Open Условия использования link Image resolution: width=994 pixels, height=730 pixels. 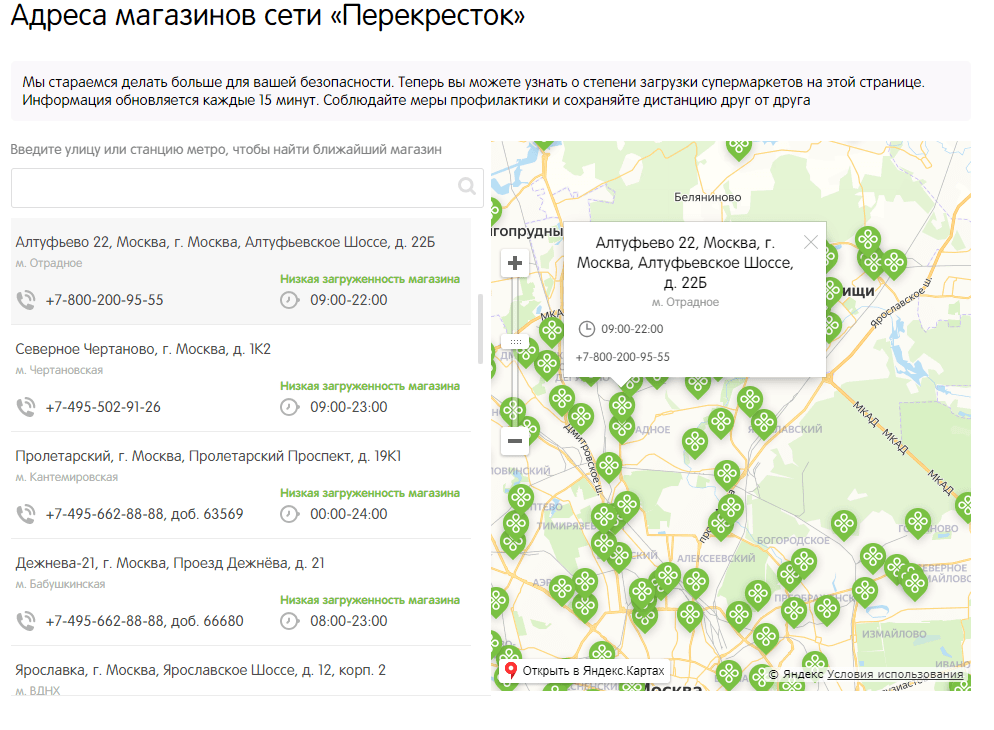click(x=895, y=674)
